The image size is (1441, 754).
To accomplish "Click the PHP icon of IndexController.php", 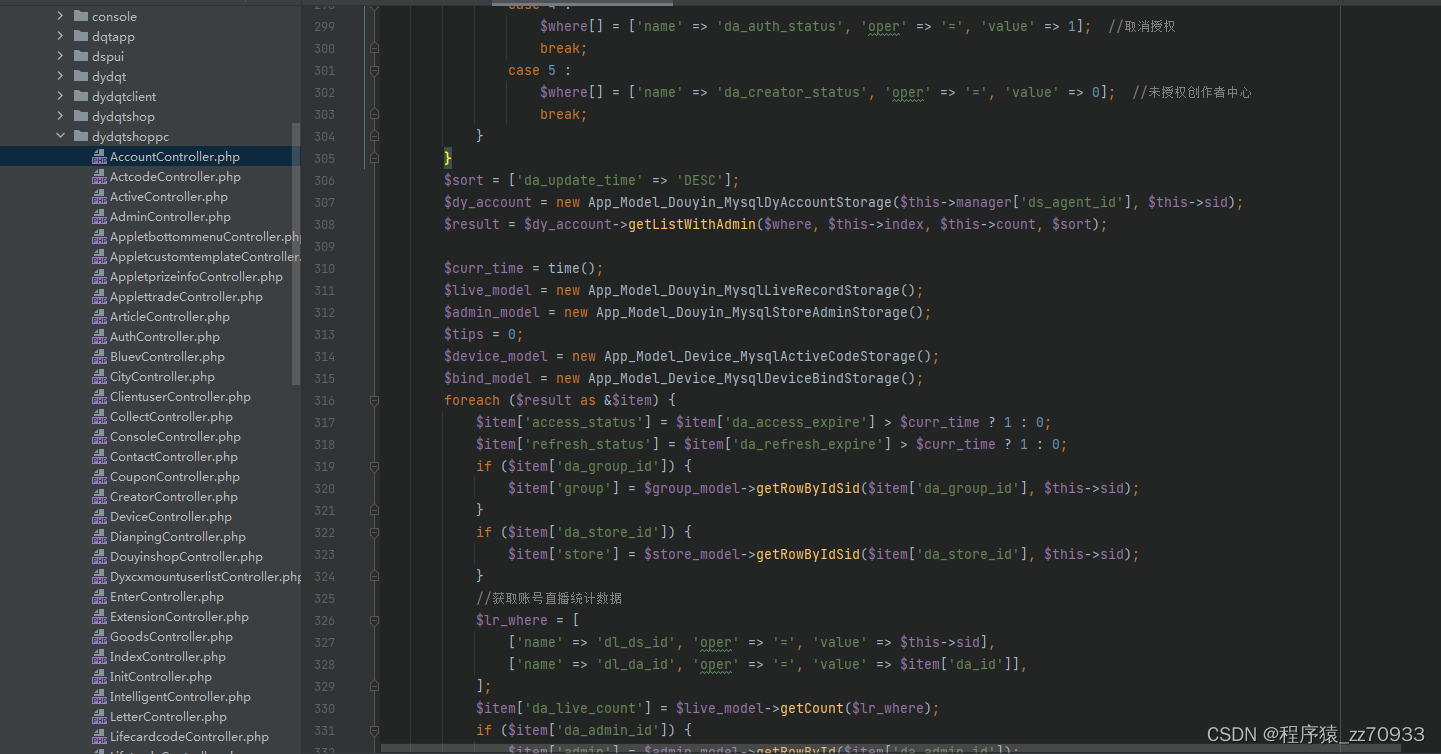I will tap(99, 656).
